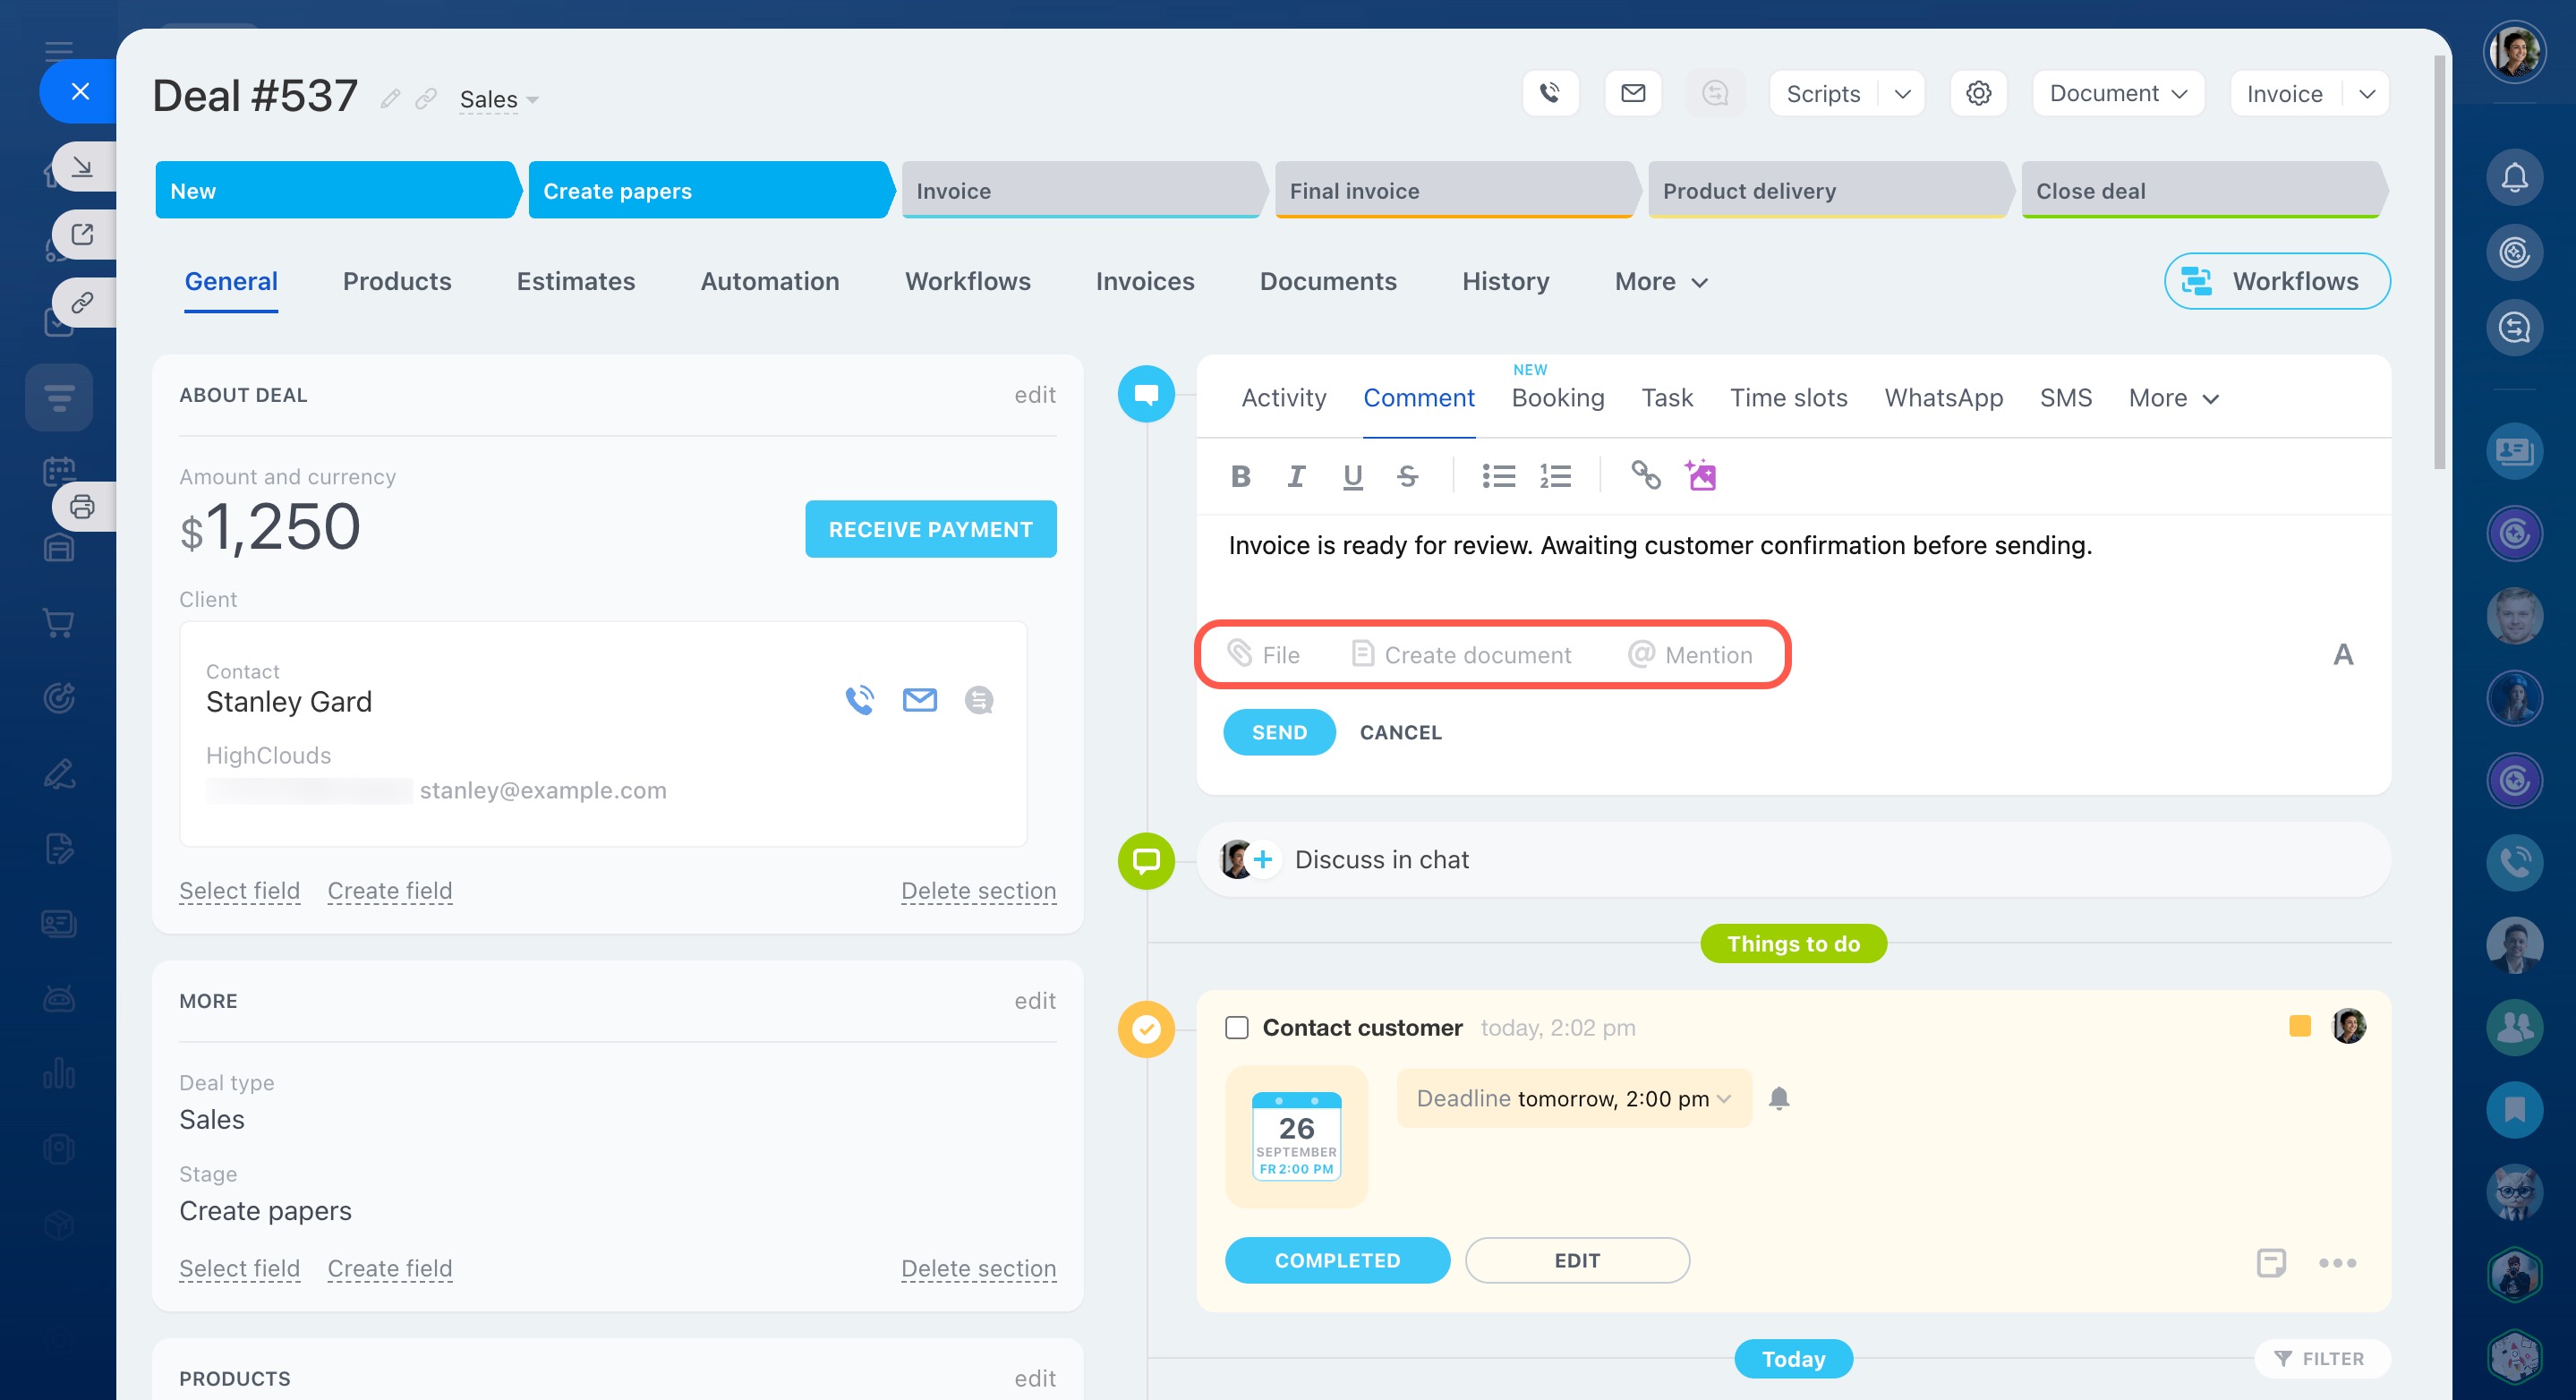Expand the Scripts dropdown arrow
The image size is (2576, 1400).
1902,94
